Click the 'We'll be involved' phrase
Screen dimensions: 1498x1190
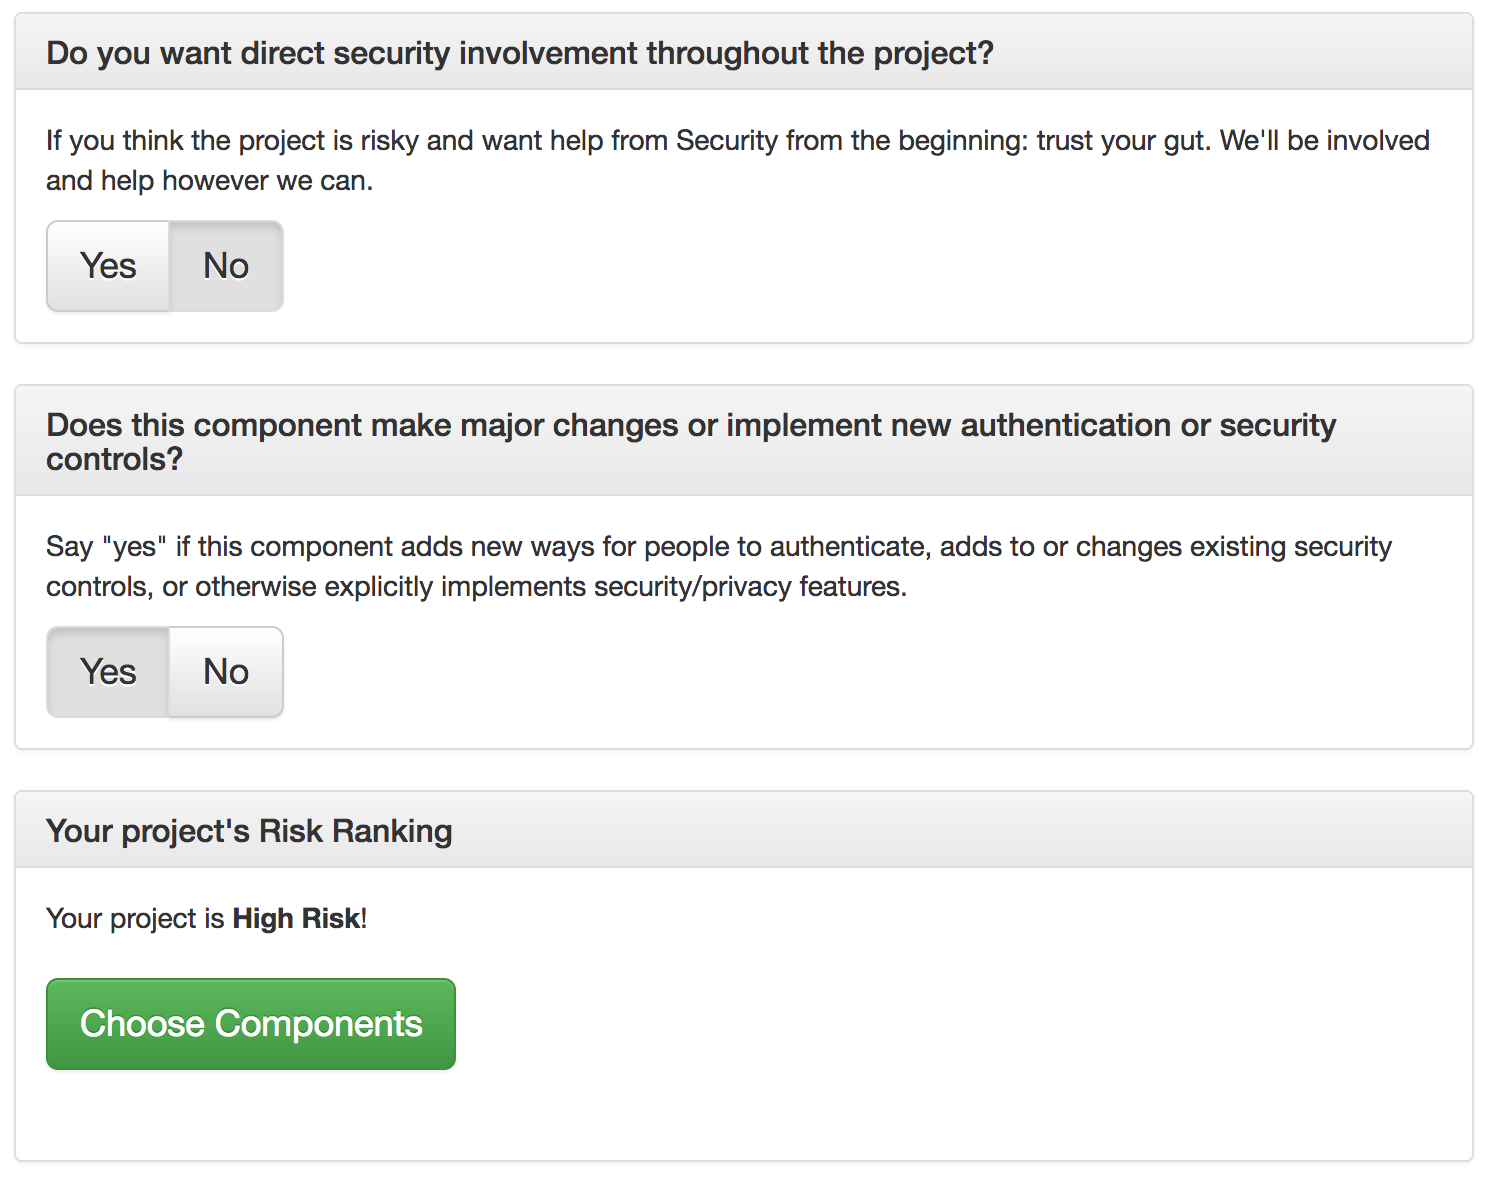(1325, 140)
